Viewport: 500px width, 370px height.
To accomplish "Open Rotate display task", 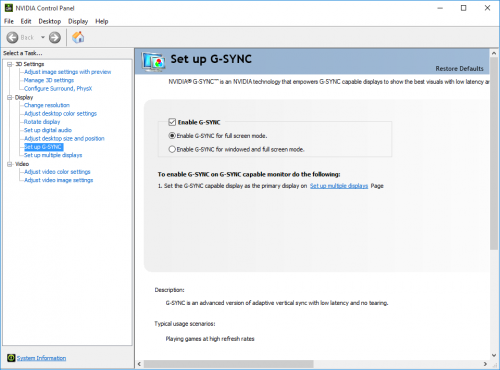I will coord(42,122).
